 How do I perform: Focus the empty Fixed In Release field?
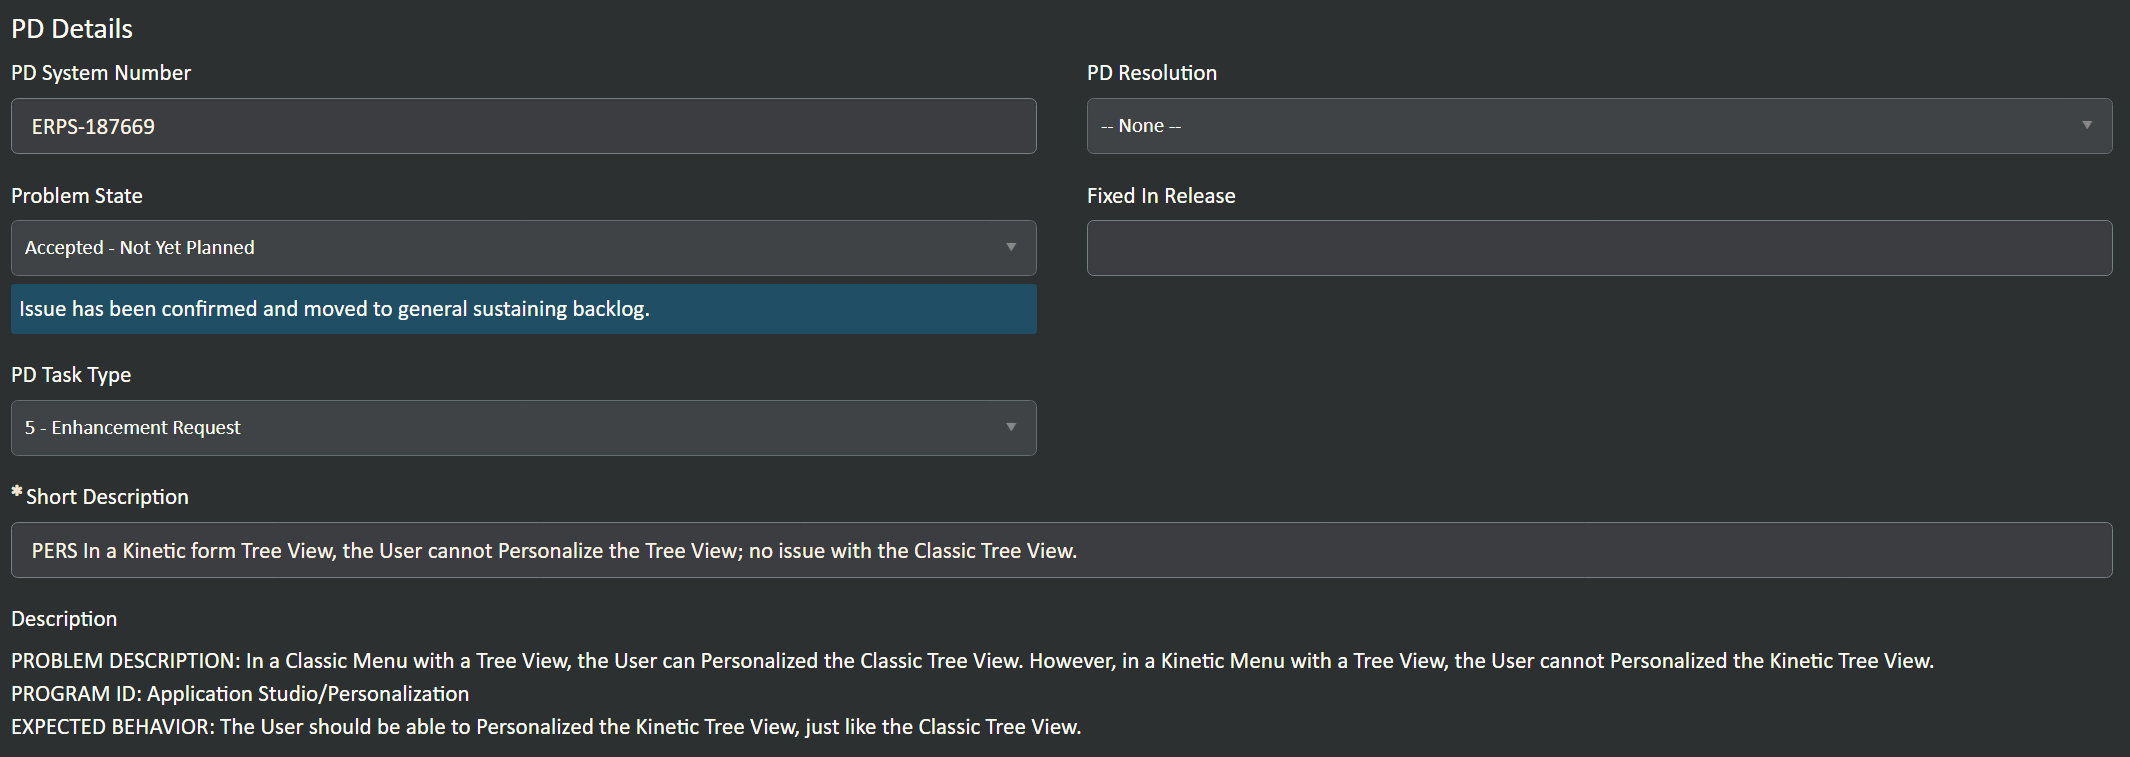coord(1598,248)
